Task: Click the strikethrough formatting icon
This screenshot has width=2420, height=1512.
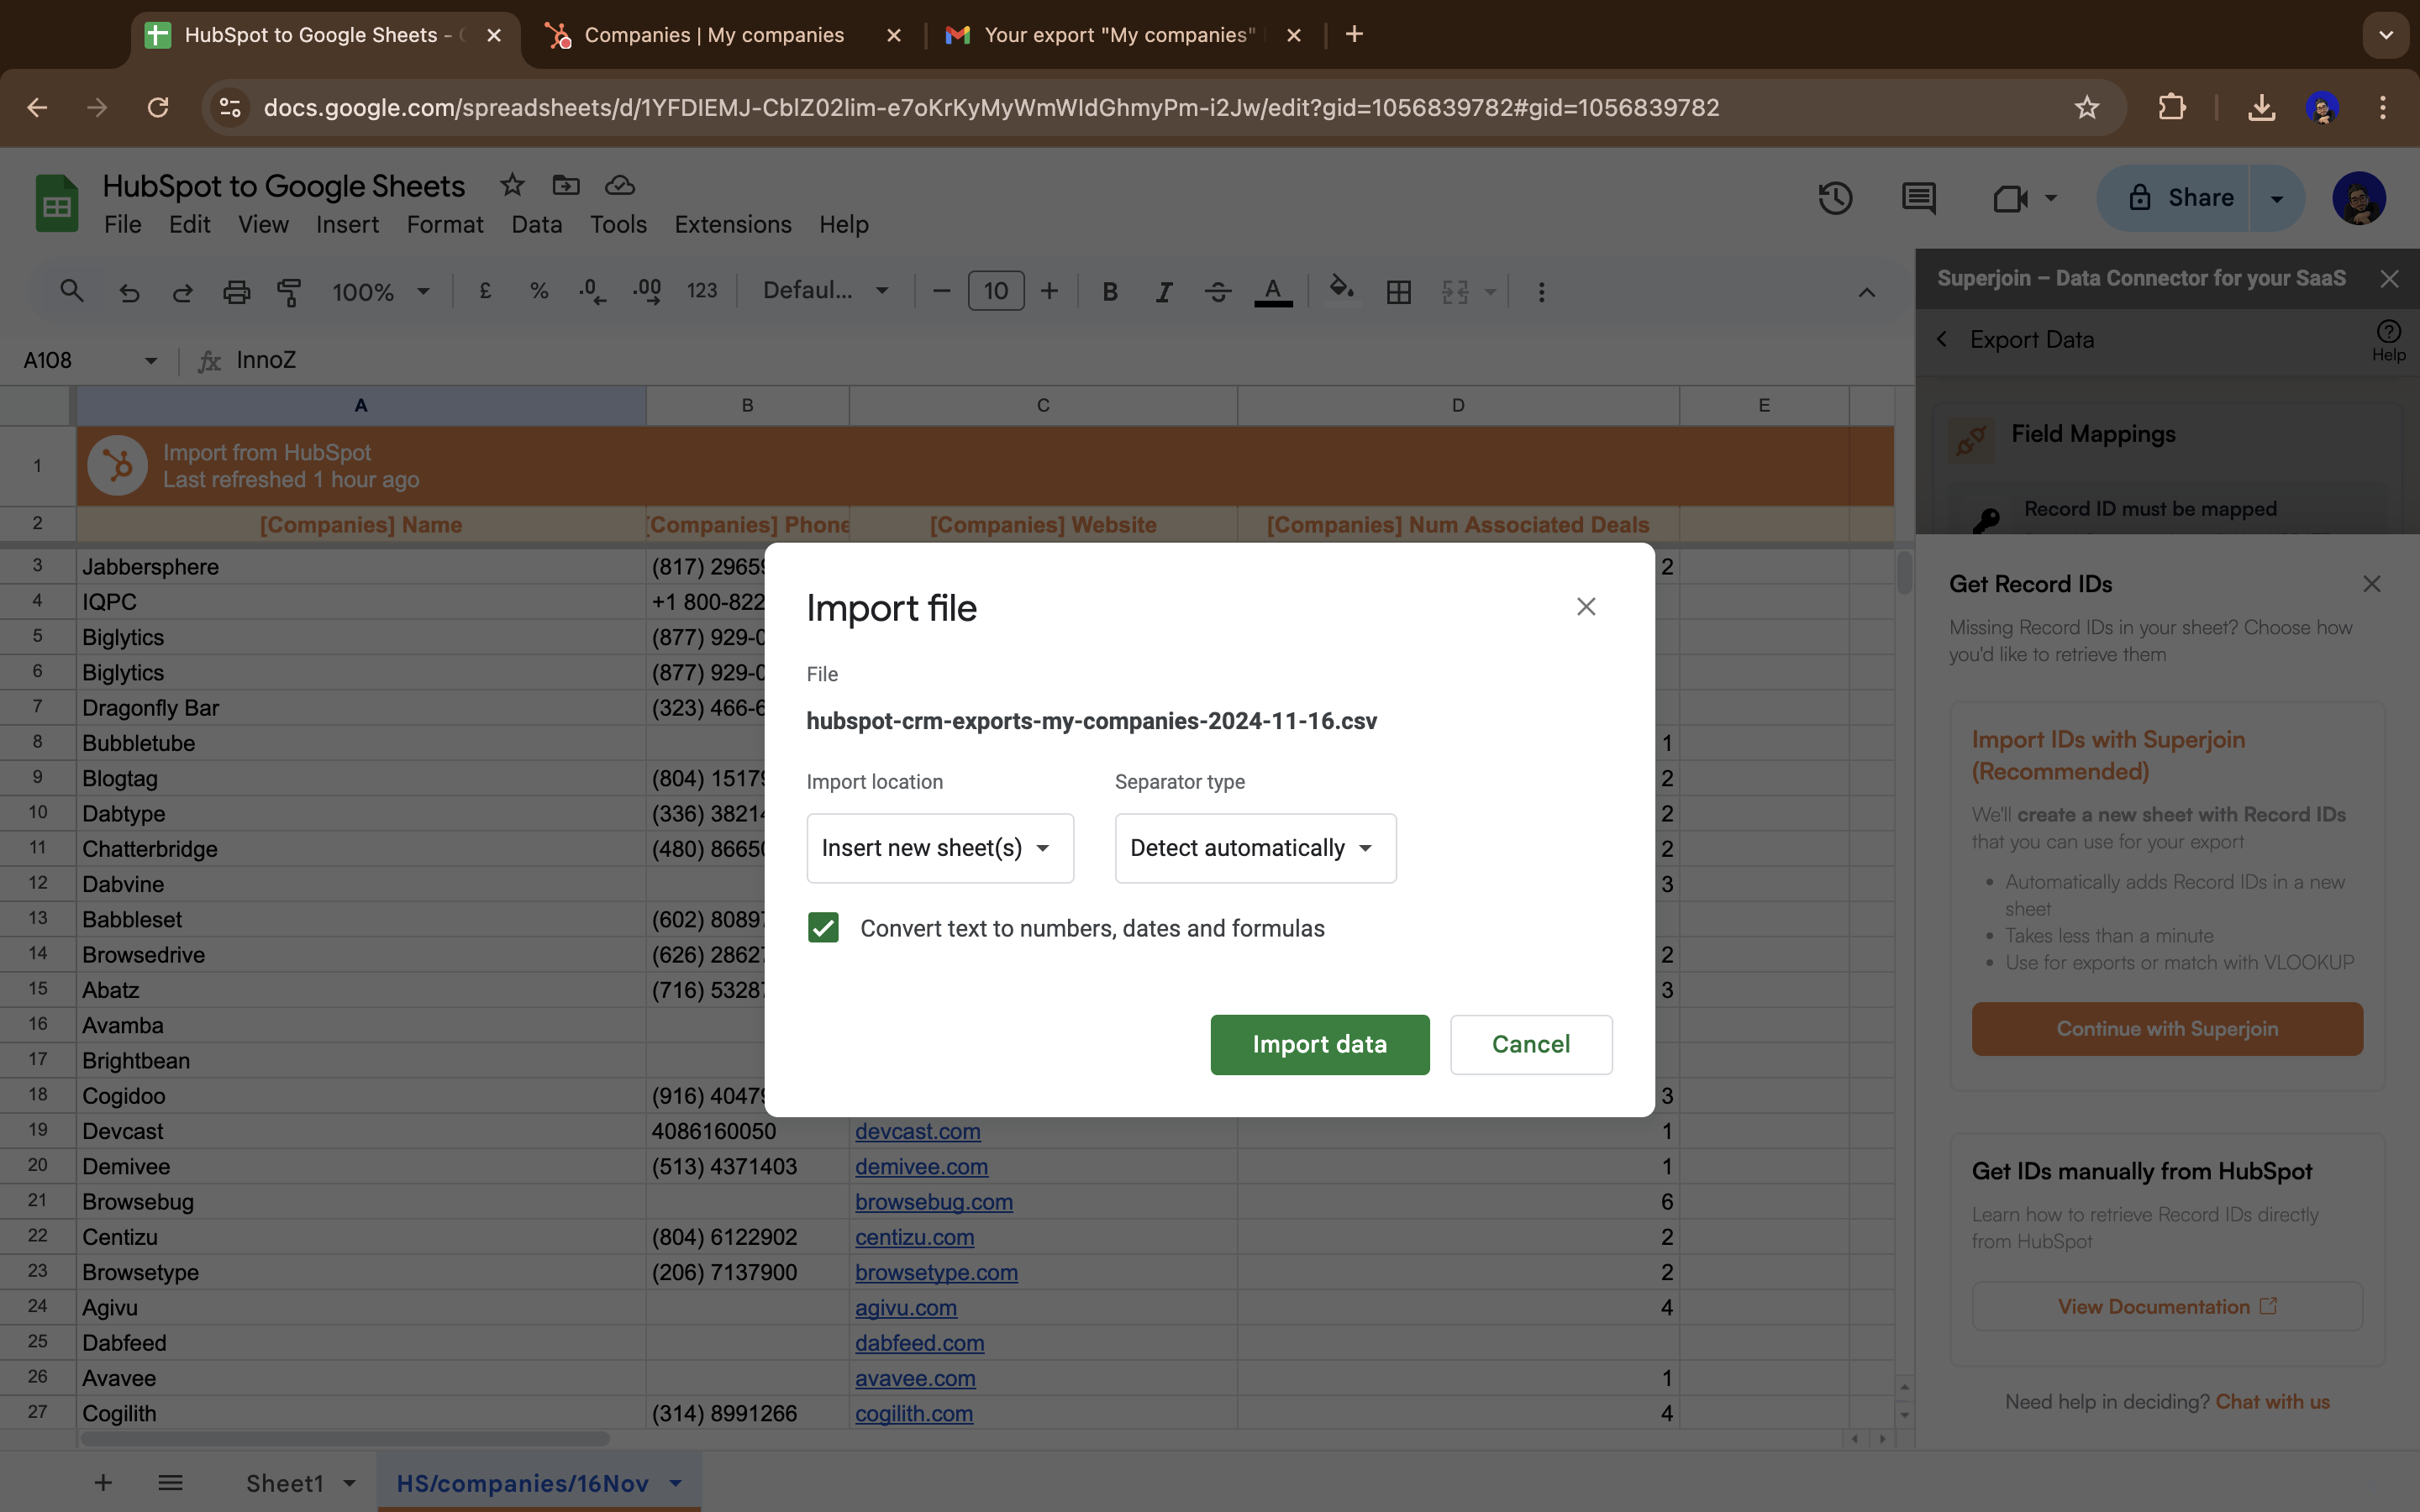Action: 1217,292
